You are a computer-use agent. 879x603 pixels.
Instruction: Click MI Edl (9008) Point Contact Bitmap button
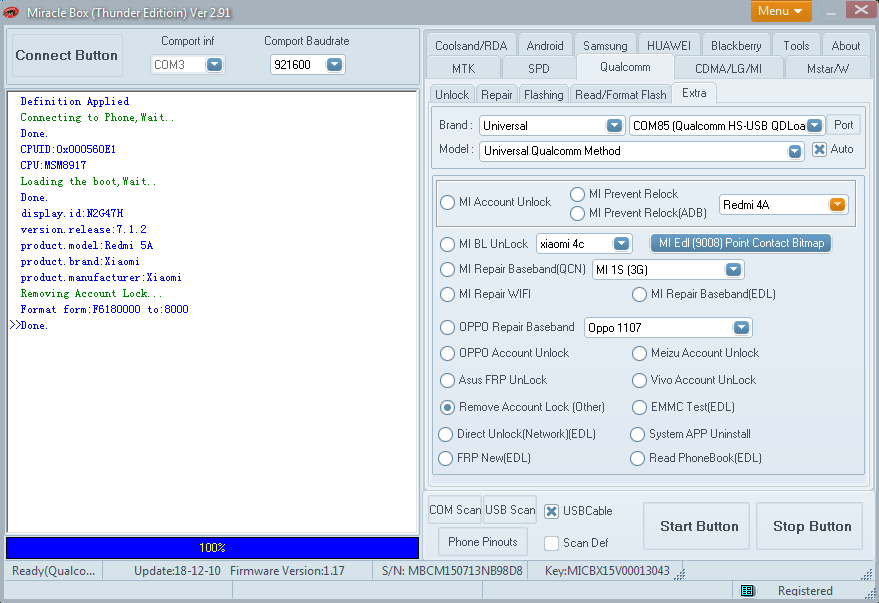tap(741, 243)
